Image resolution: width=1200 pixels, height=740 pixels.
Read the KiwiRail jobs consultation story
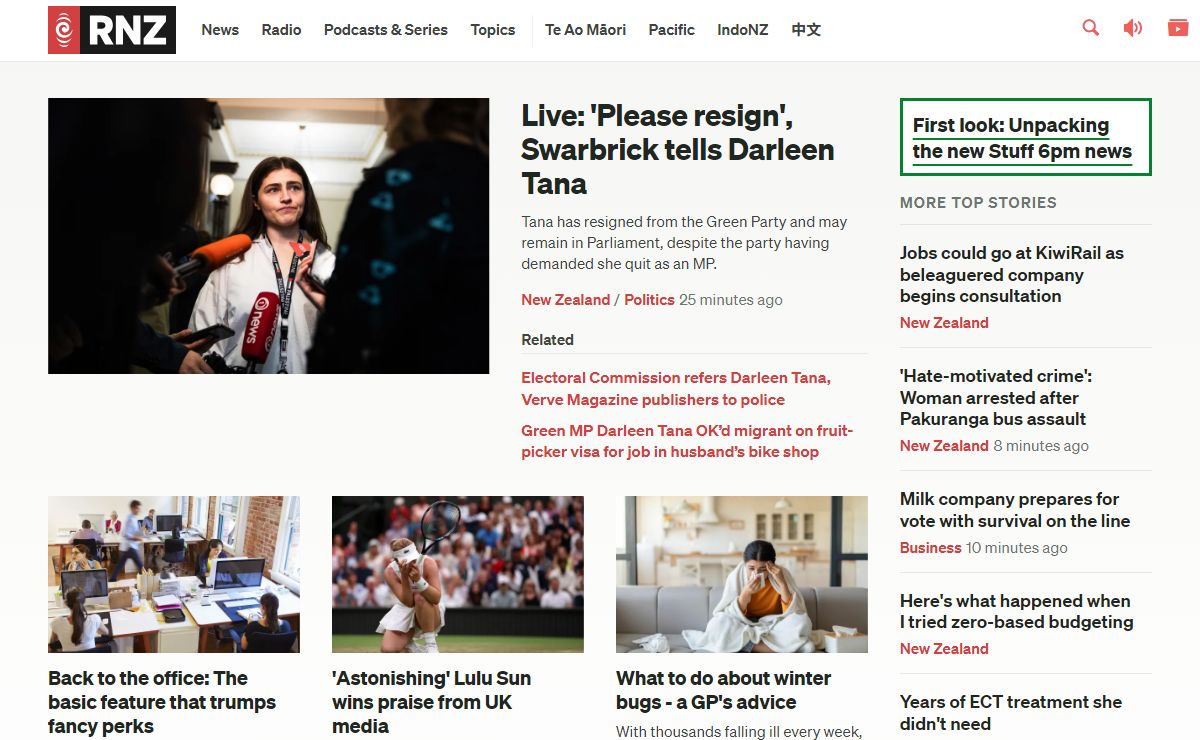coord(1011,275)
